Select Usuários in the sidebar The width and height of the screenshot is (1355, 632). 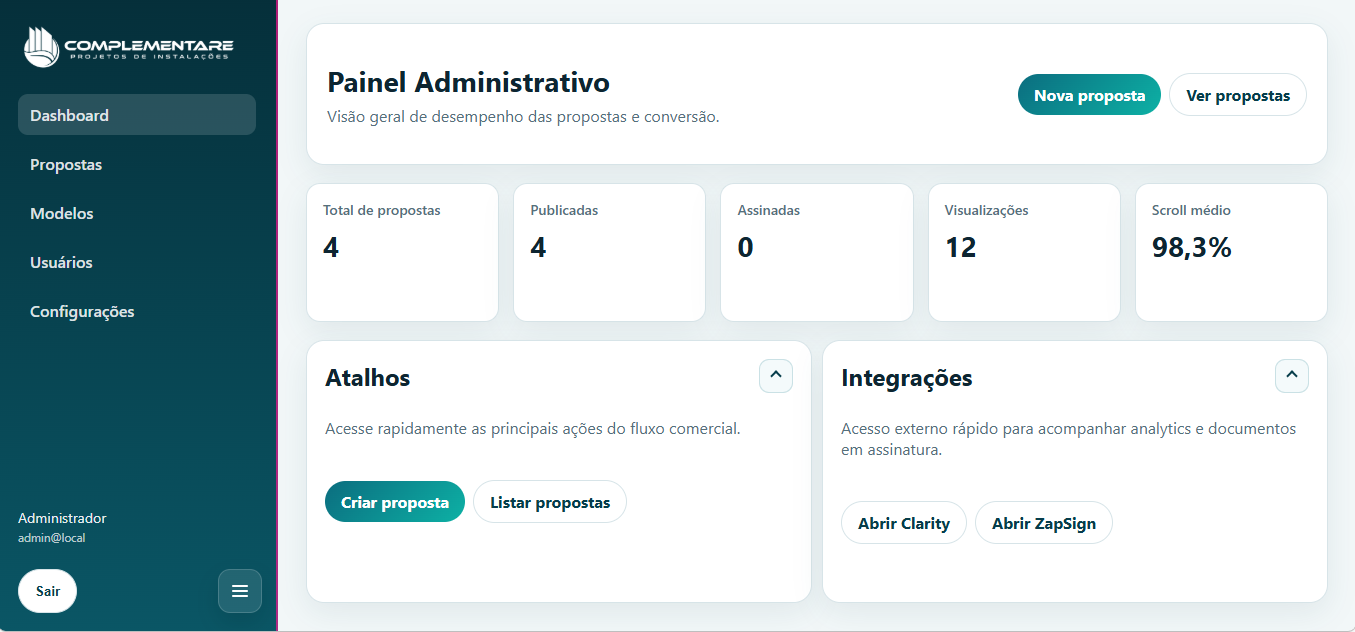[x=137, y=262]
